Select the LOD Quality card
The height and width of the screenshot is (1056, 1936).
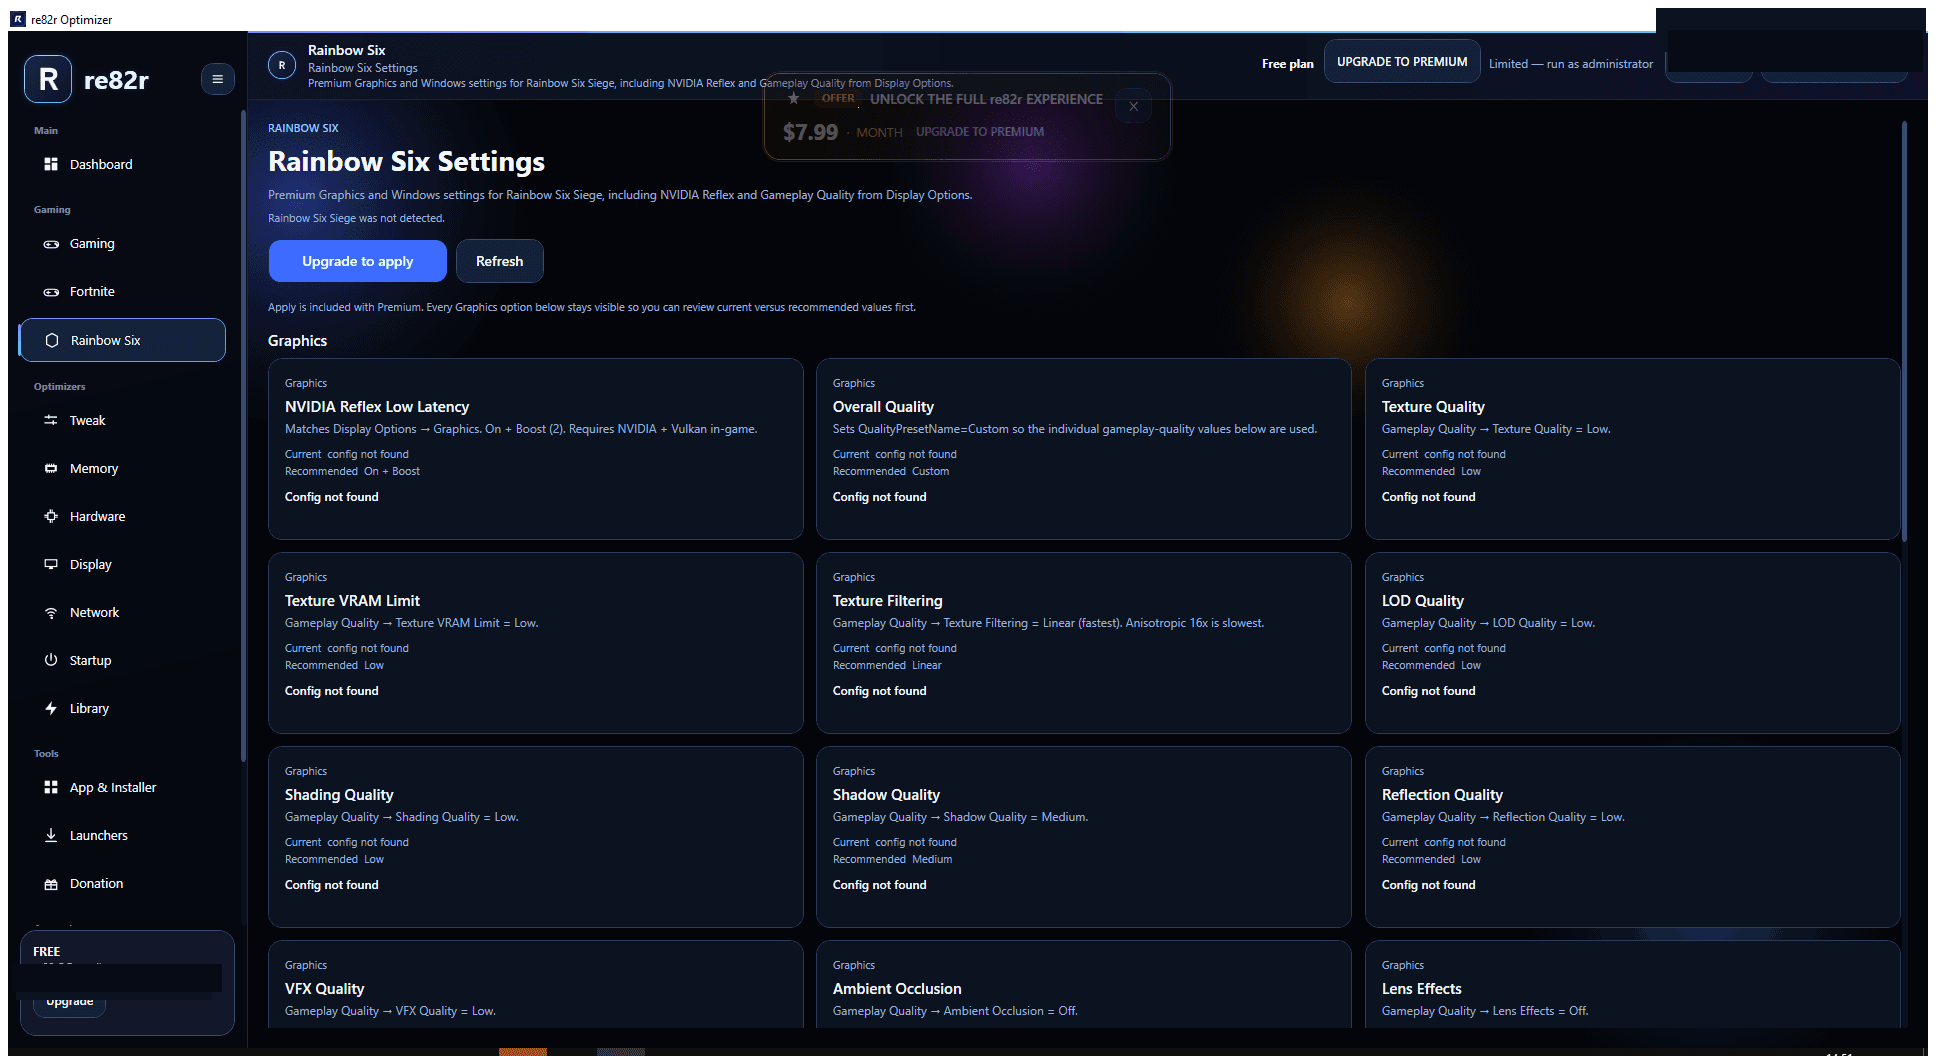tap(1632, 642)
